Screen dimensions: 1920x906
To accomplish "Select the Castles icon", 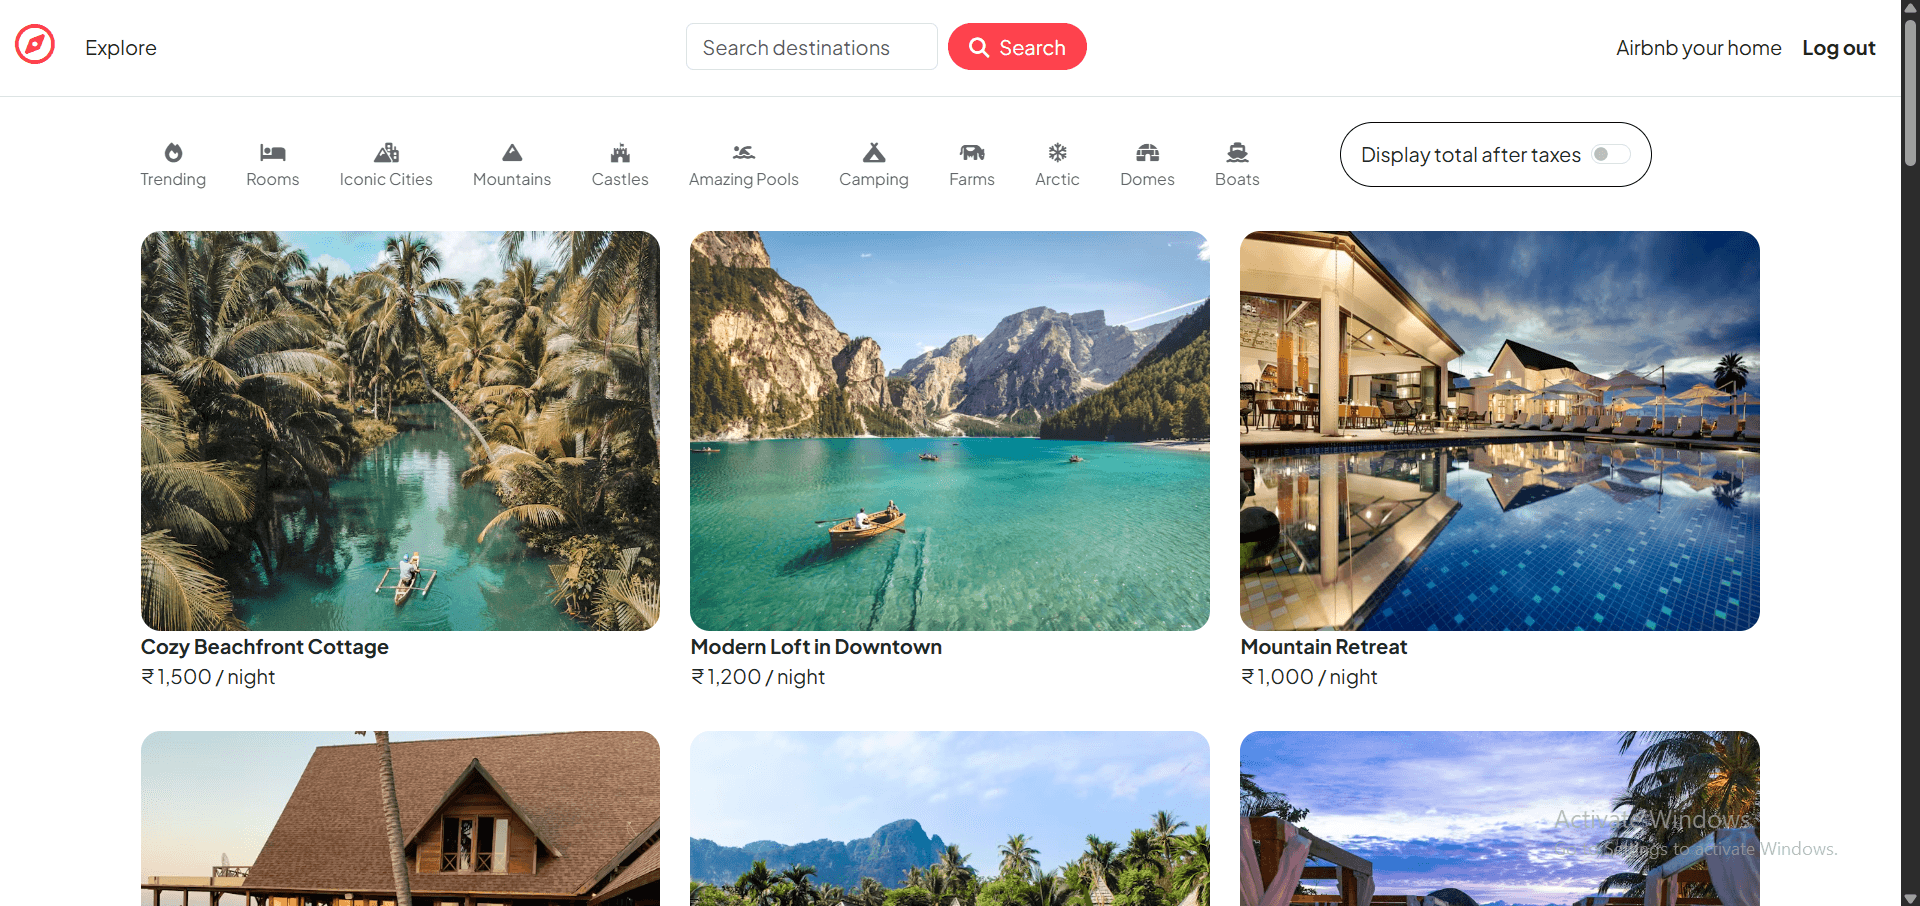I will pos(620,152).
